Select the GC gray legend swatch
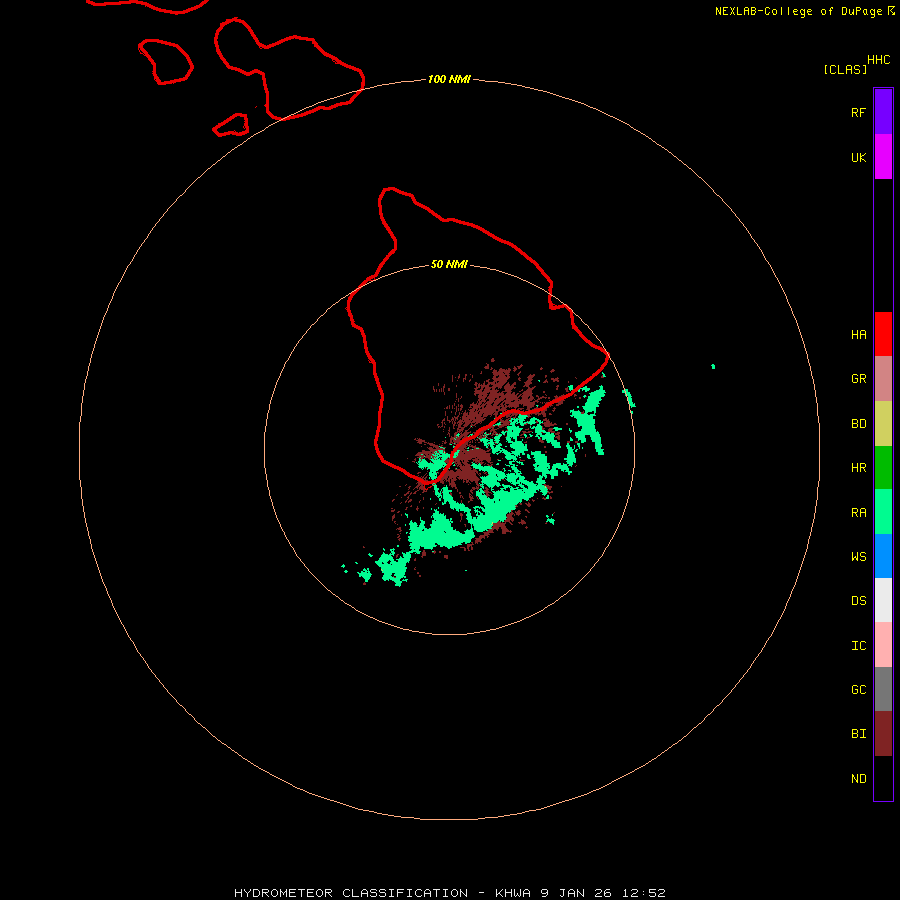Viewport: 900px width, 900px height. point(883,689)
